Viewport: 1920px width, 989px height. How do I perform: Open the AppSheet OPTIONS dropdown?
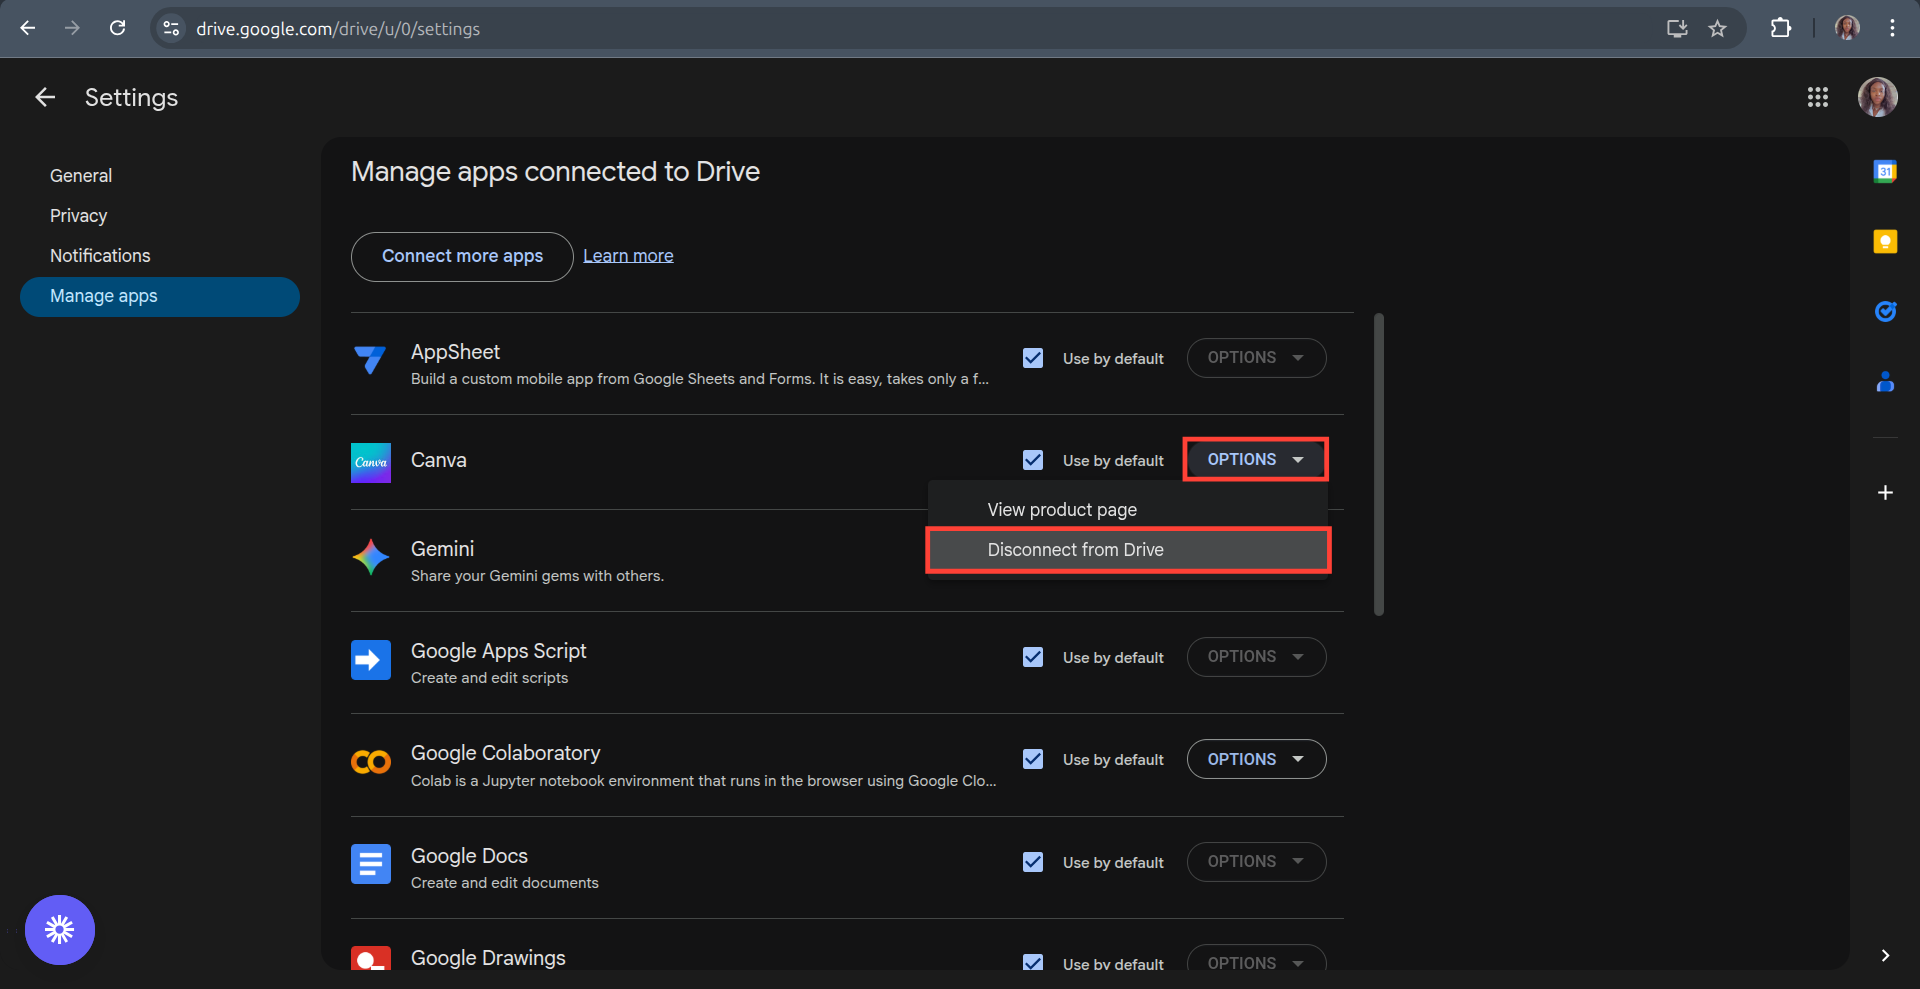click(1256, 358)
